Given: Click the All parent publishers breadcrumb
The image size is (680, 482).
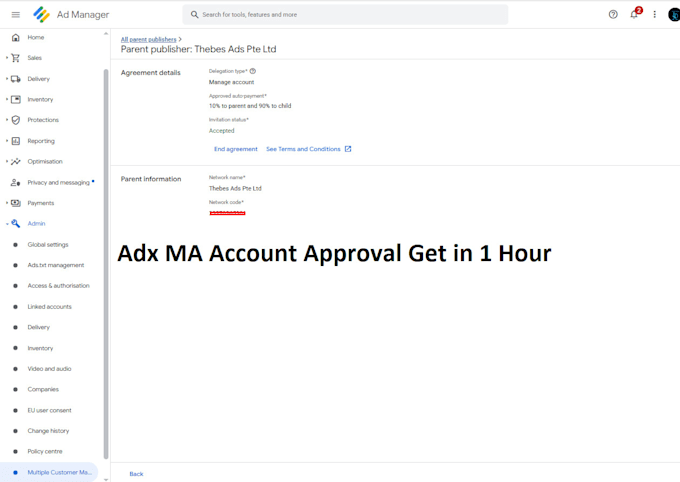Looking at the screenshot, I should [148, 39].
